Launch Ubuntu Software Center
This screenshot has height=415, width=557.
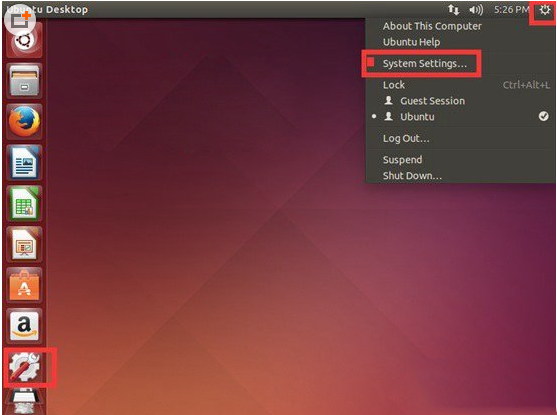pos(24,285)
